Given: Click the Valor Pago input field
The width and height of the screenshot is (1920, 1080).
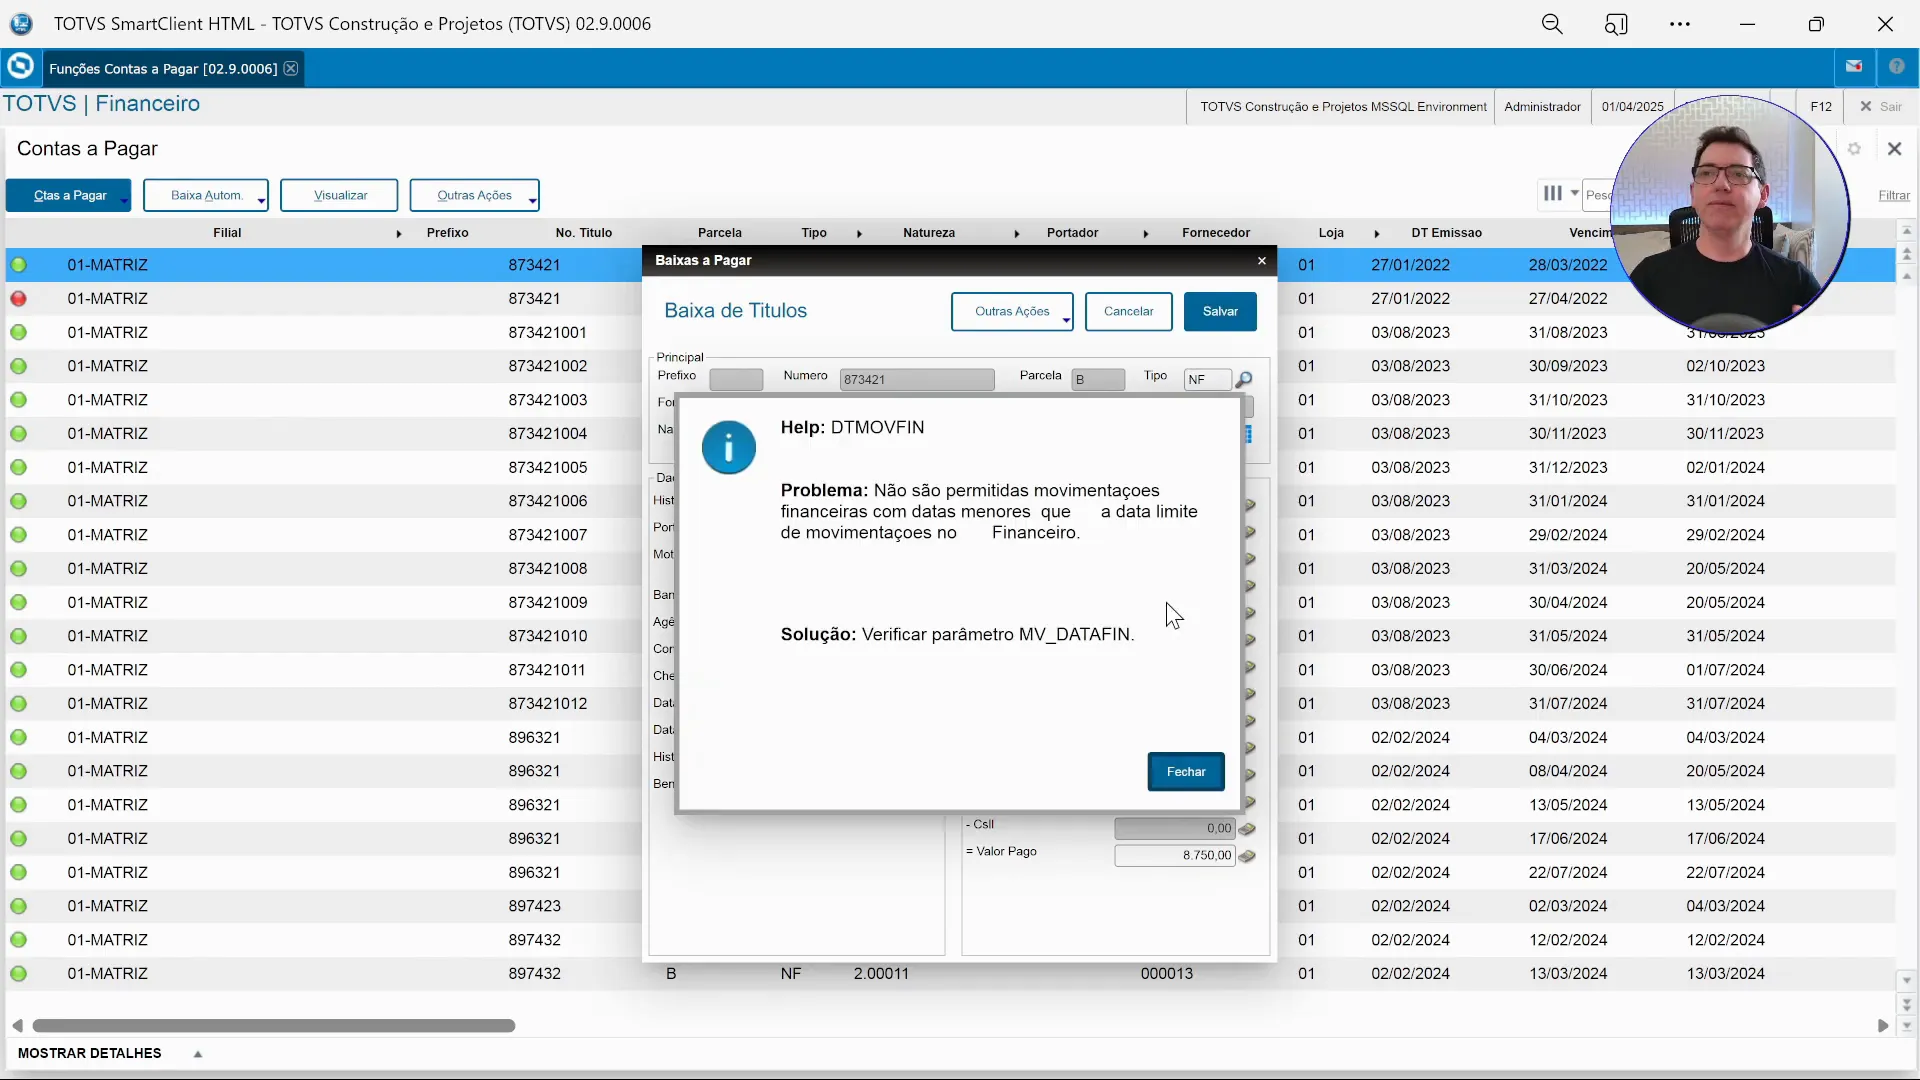Looking at the screenshot, I should coord(1173,856).
